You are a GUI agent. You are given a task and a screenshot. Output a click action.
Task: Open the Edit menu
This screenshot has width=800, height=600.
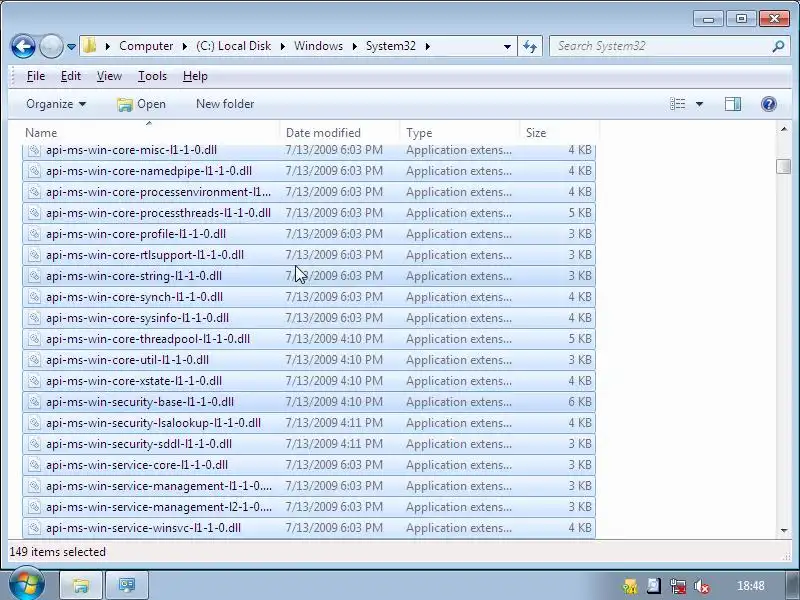(x=70, y=76)
